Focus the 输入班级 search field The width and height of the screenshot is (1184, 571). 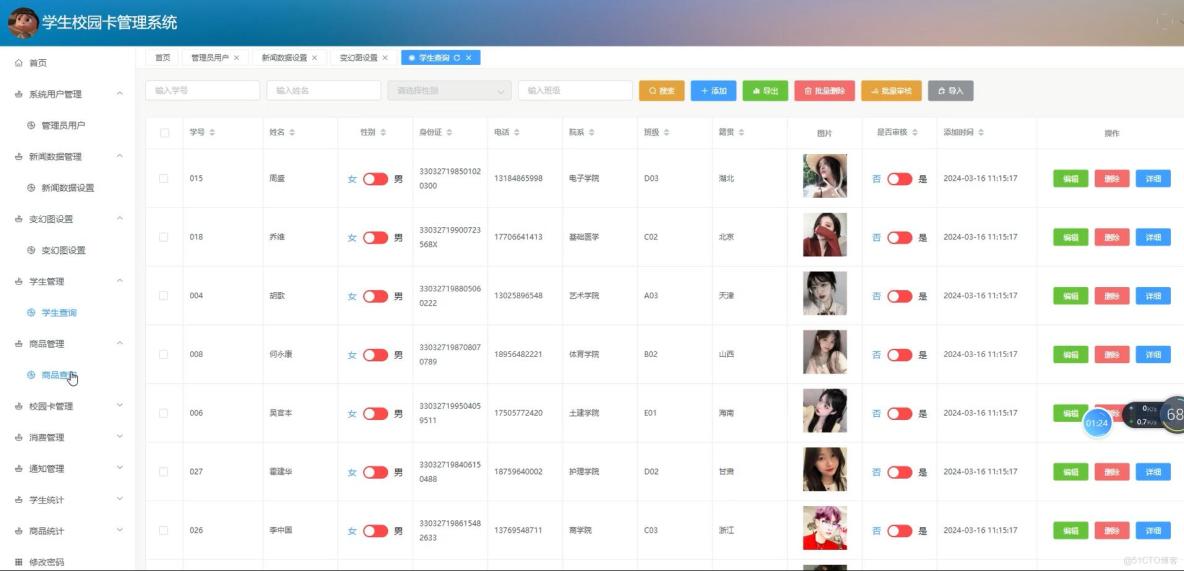(x=575, y=91)
